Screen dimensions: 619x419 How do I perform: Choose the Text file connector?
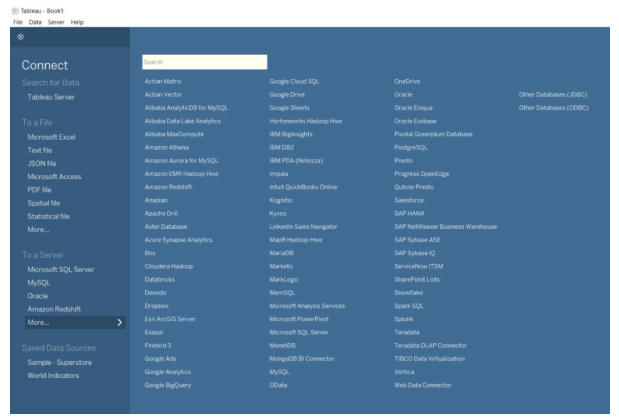(x=40, y=150)
